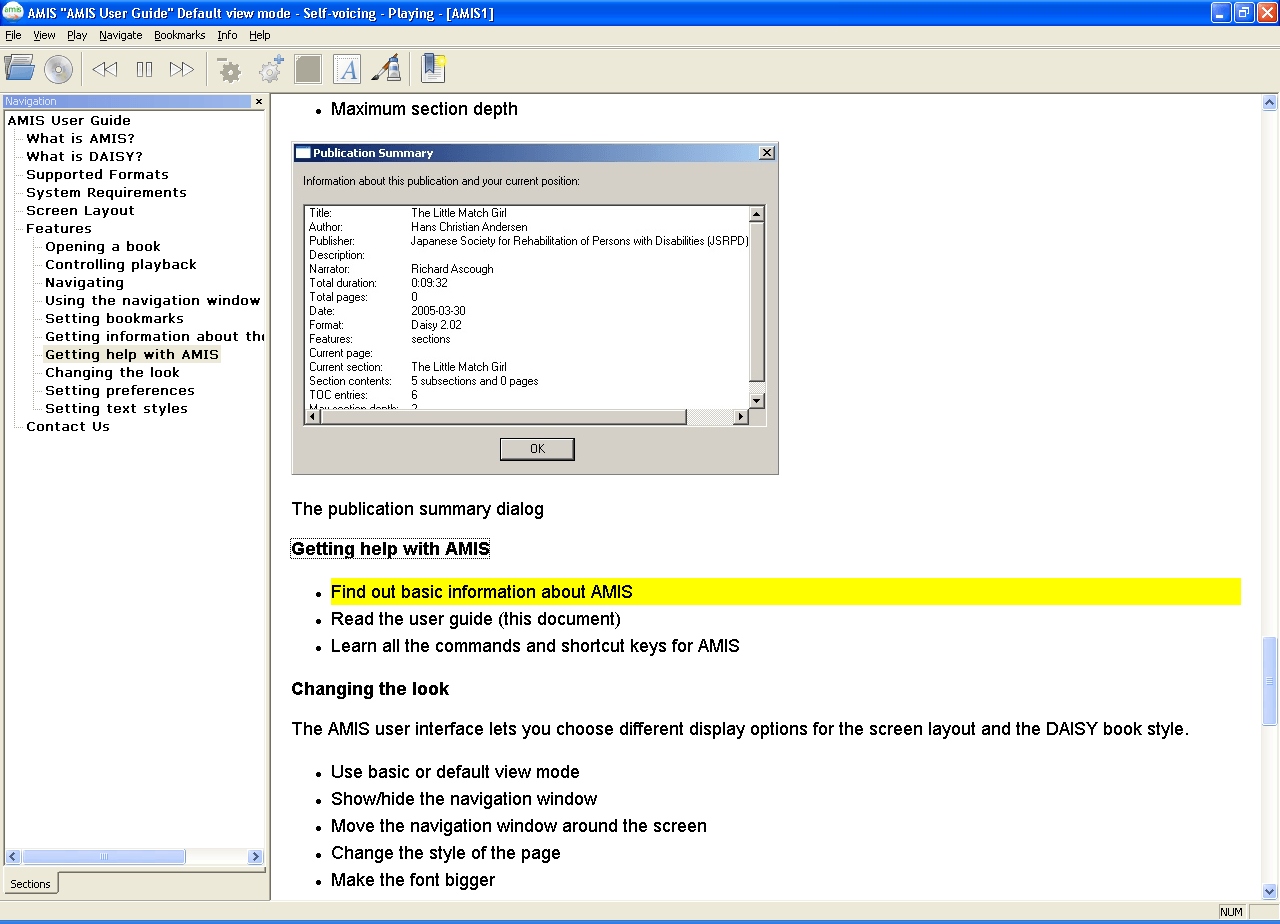Close the Navigation panel
The width and height of the screenshot is (1280, 924).
pos(259,101)
